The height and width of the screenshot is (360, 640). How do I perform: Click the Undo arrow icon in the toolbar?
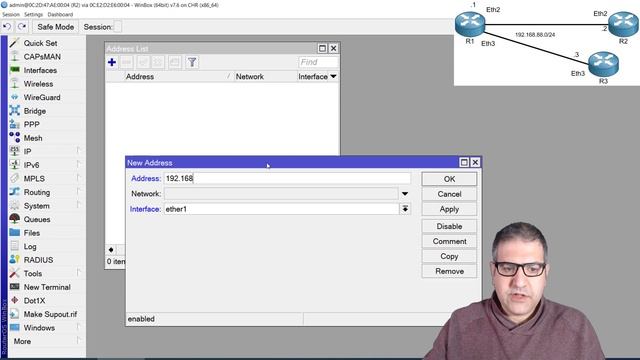click(7, 27)
